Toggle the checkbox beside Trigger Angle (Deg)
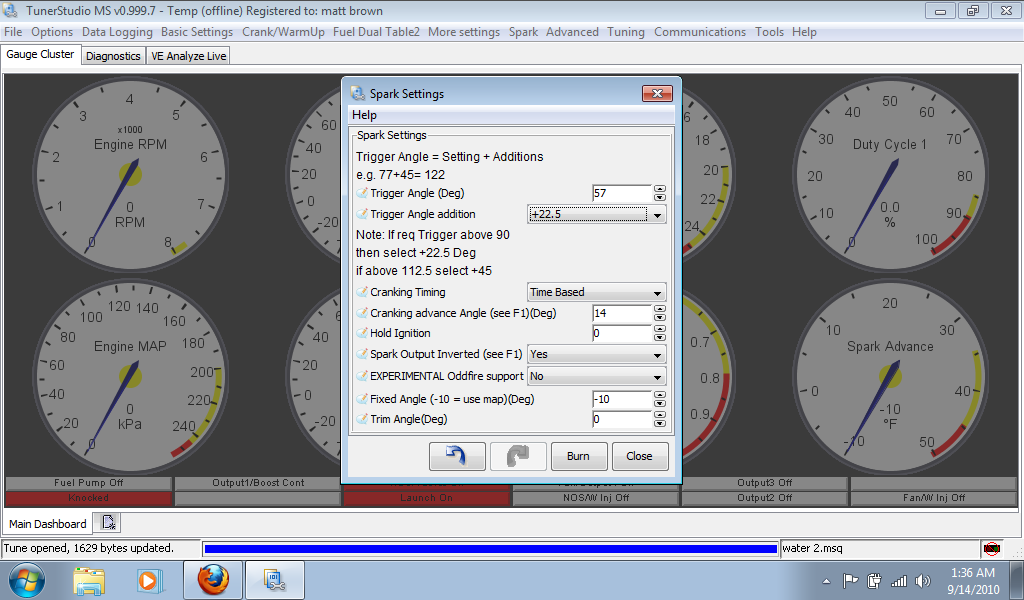This screenshot has width=1024, height=600. pos(362,193)
